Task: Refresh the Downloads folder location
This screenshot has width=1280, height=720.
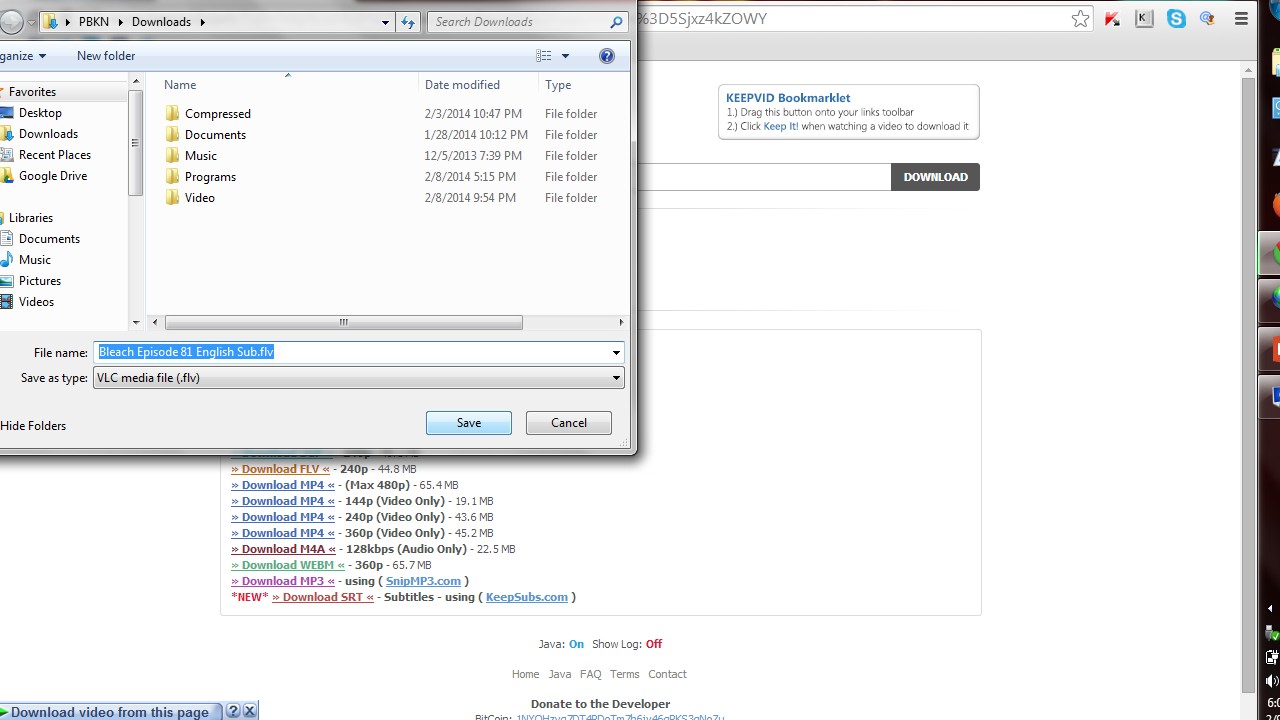Action: click(x=407, y=22)
